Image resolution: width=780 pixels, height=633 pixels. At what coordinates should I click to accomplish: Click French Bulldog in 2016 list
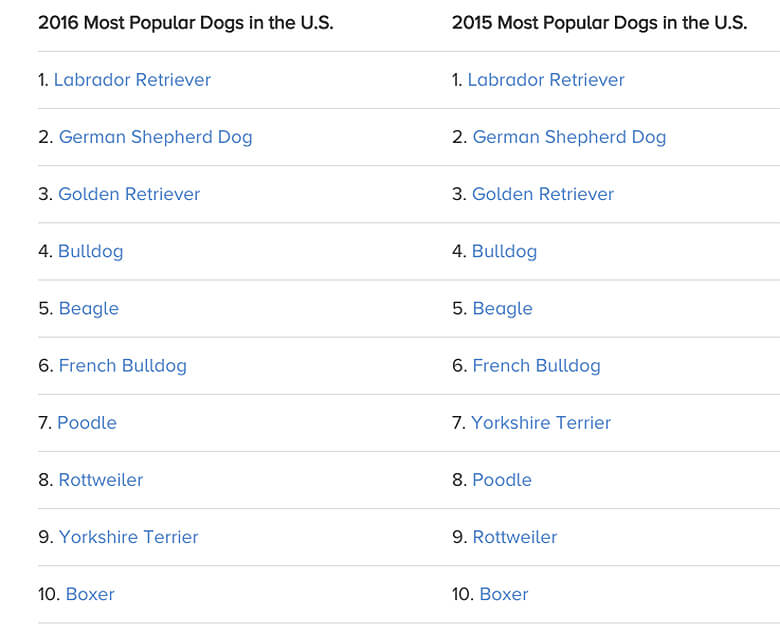pos(122,366)
